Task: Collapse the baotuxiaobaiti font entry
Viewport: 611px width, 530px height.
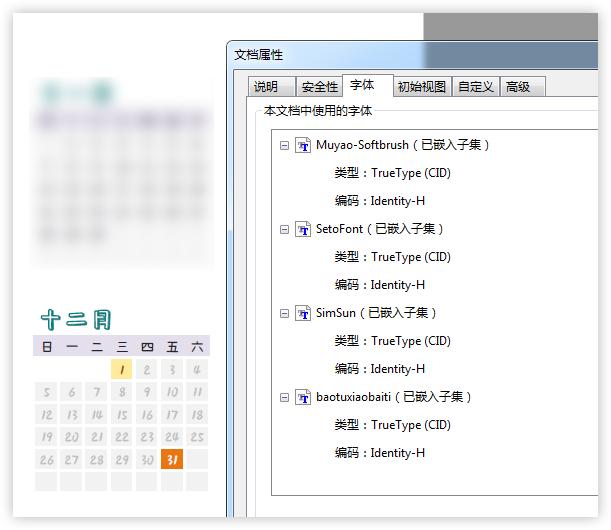Action: pos(284,398)
